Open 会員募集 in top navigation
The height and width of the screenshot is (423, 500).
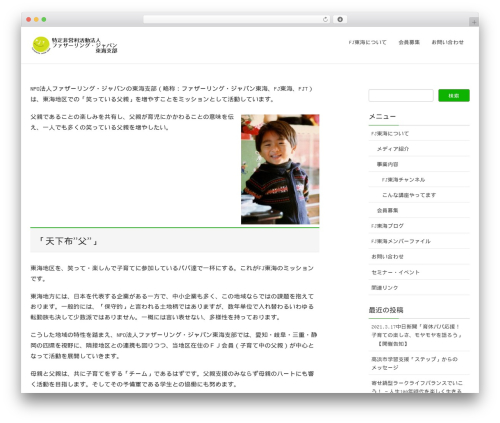pos(409,42)
